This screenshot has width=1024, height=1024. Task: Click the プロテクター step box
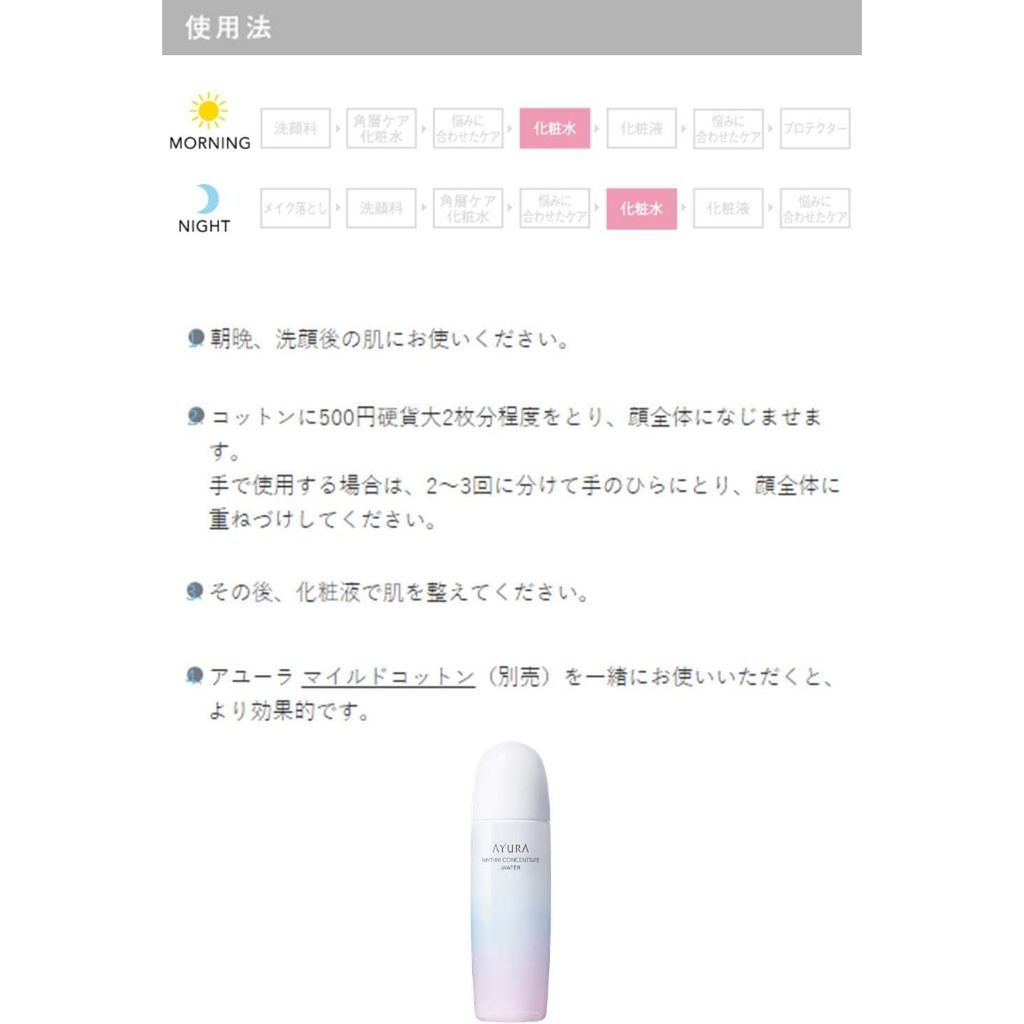815,128
